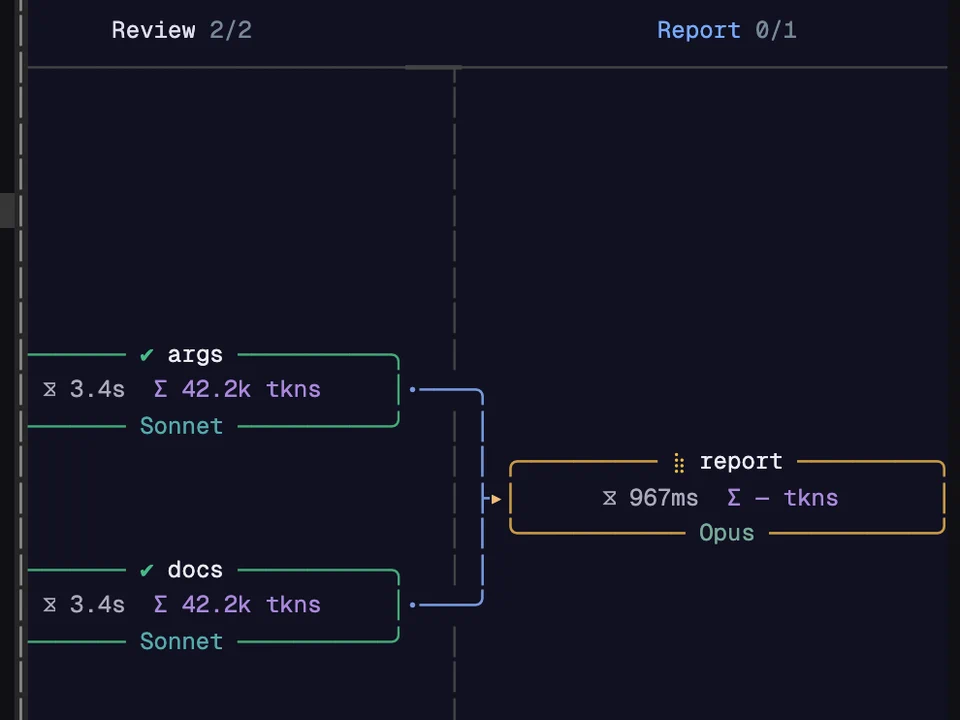Click the hourglass icon in docs node
The height and width of the screenshot is (720, 960).
coord(50,605)
